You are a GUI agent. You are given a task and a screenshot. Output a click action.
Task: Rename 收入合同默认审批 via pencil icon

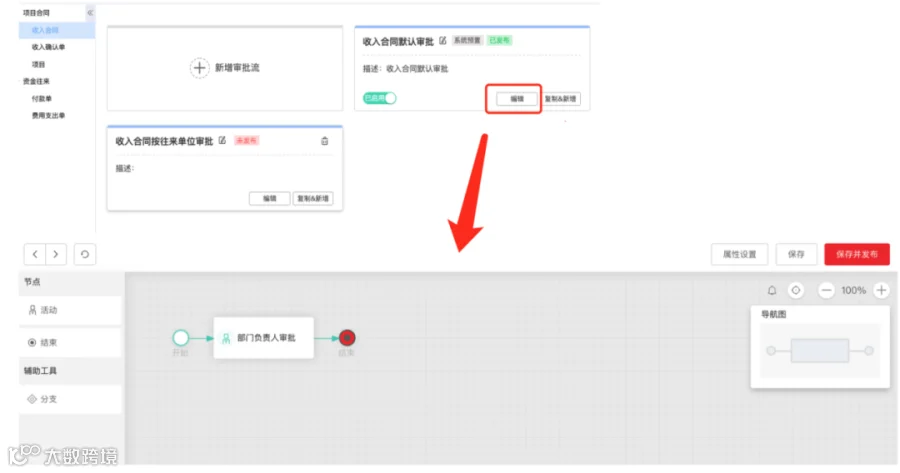[x=443, y=41]
